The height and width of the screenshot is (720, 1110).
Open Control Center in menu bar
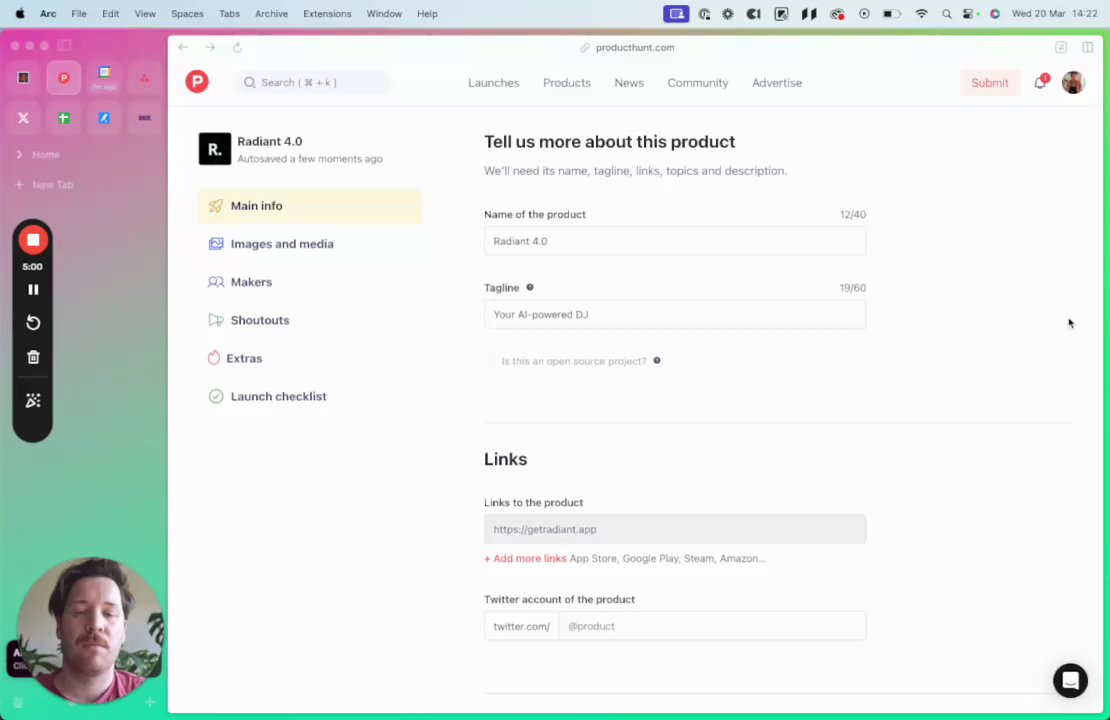point(969,13)
